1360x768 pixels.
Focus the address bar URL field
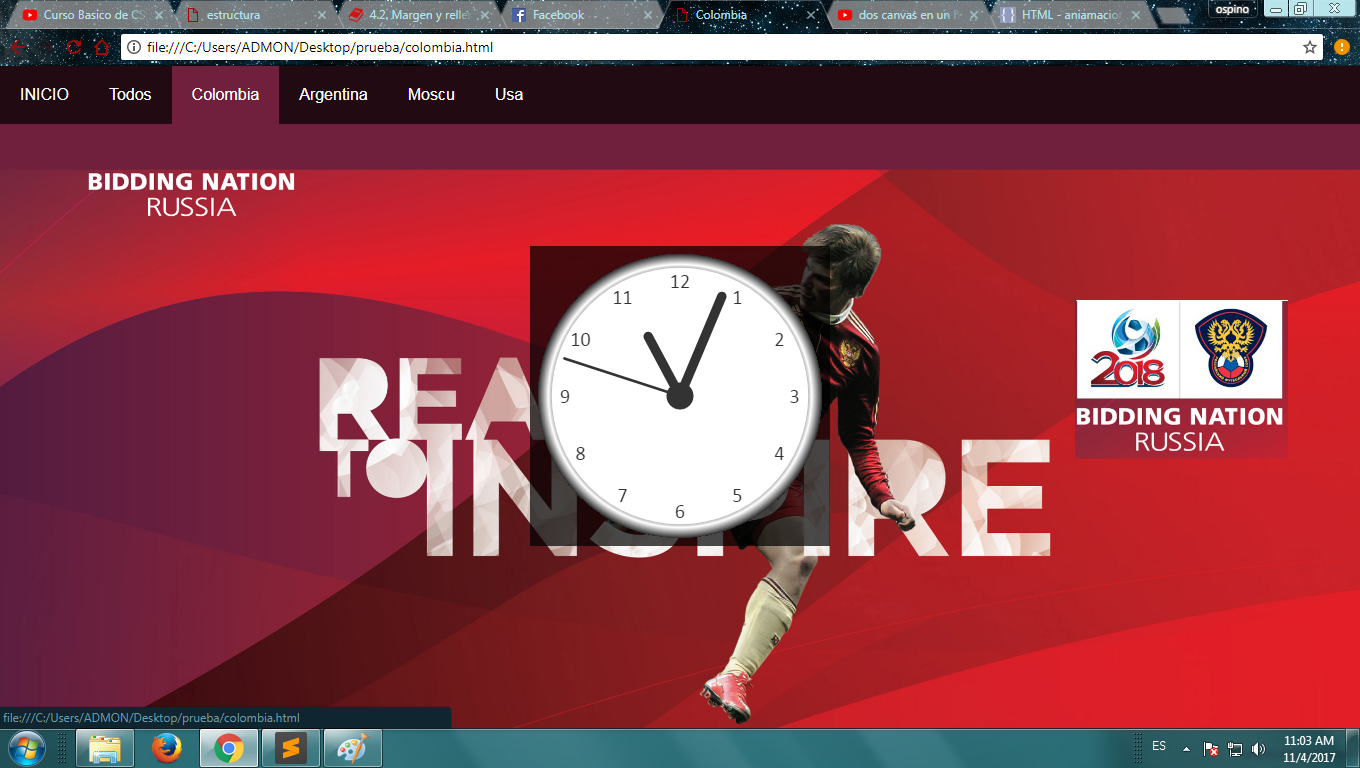720,47
